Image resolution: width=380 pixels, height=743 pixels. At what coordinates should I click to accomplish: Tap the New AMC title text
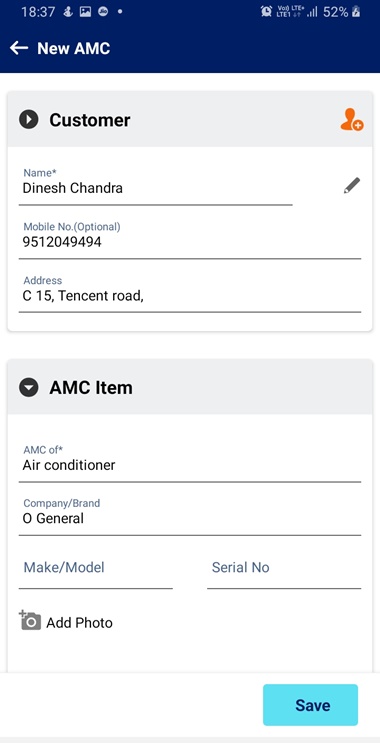74,48
